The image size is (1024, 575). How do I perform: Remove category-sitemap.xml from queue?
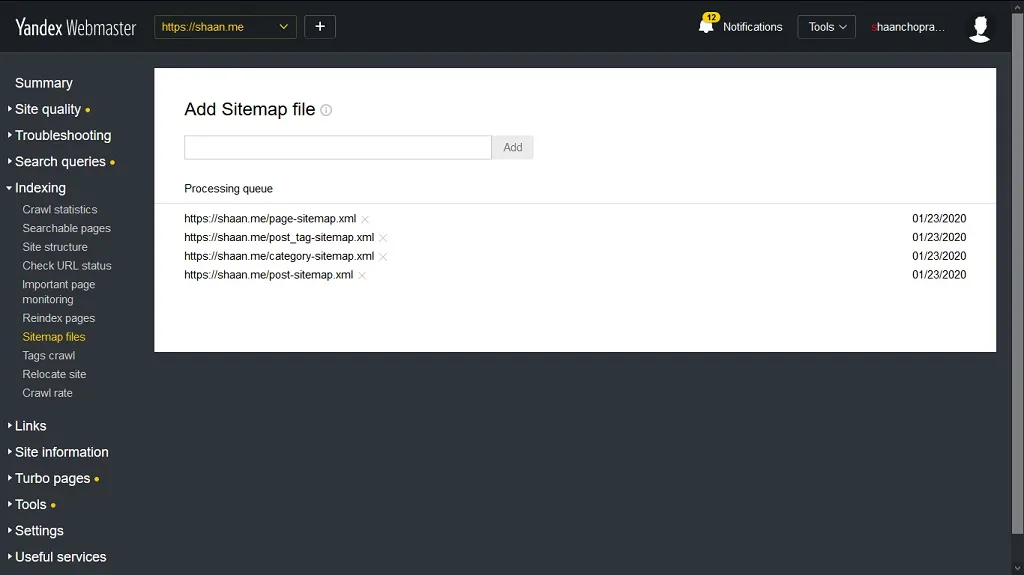[x=383, y=257]
